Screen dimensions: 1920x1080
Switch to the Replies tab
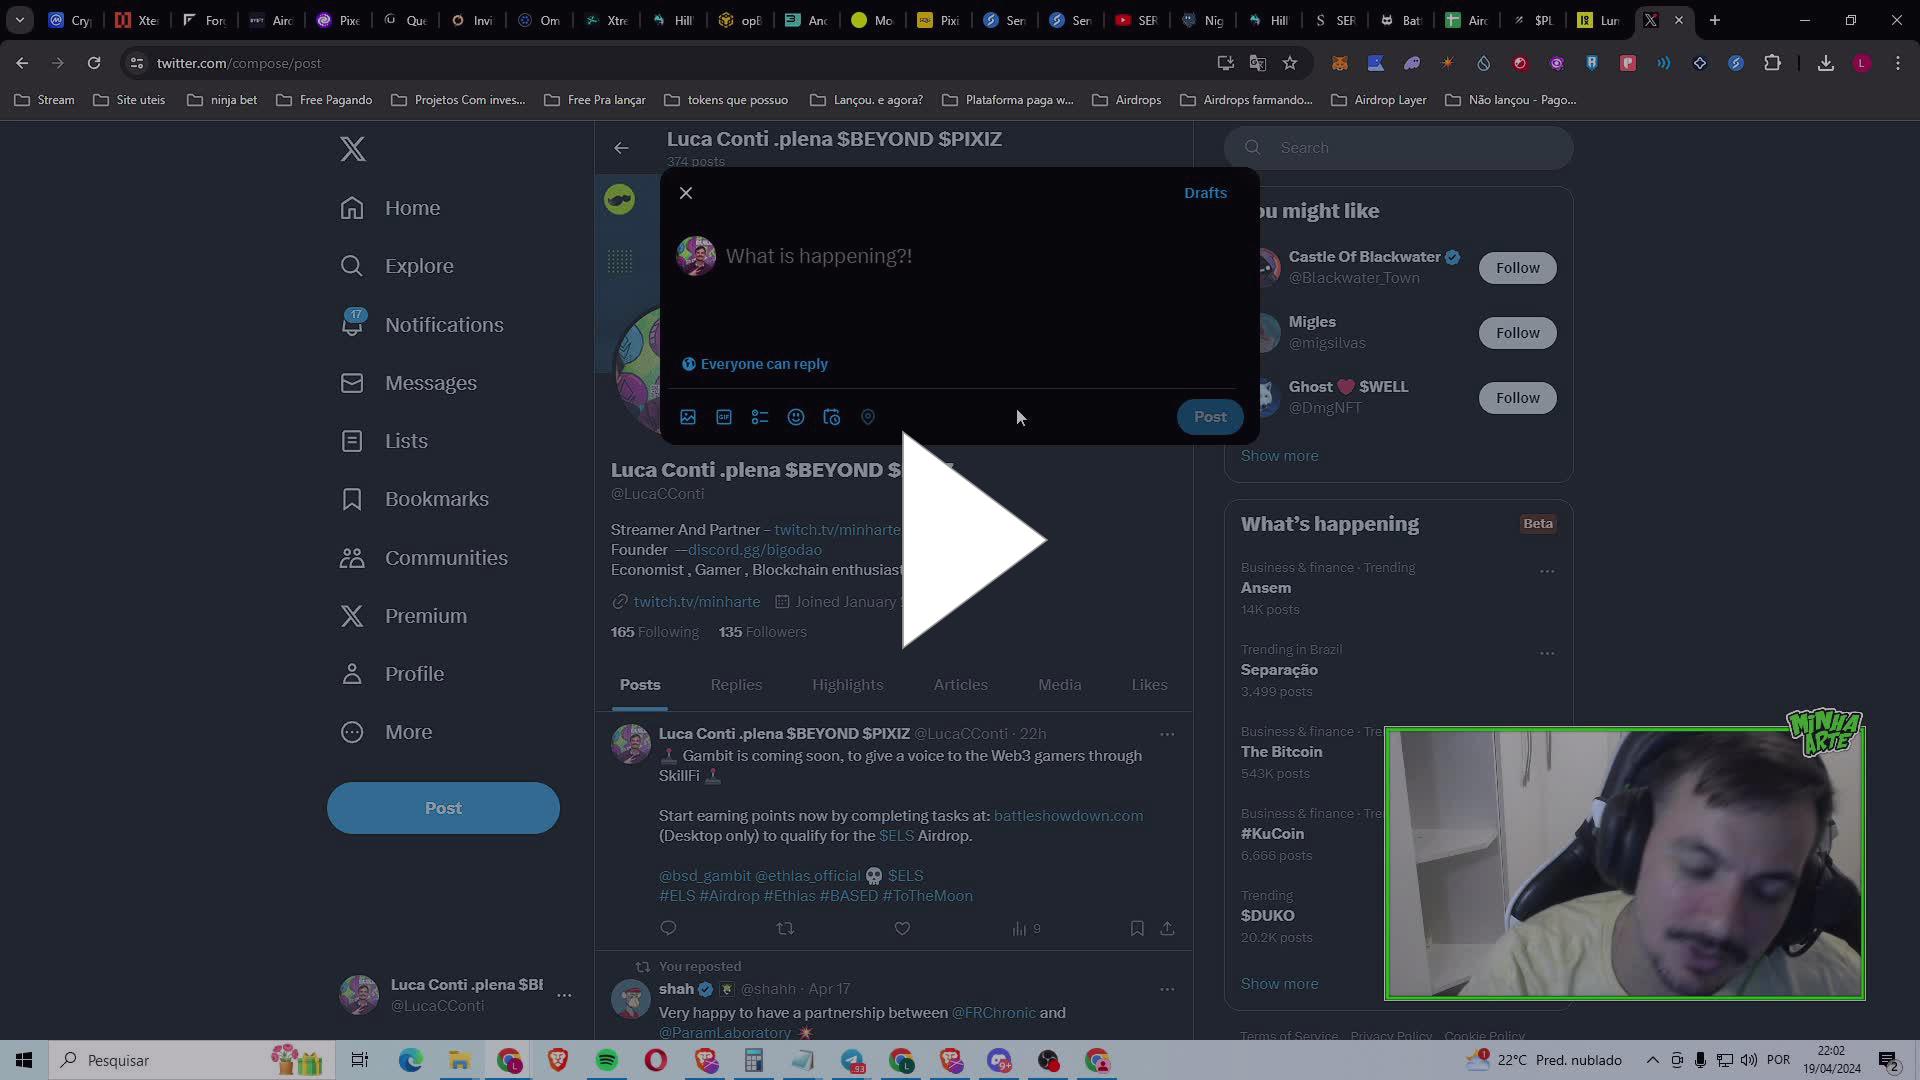click(x=736, y=685)
